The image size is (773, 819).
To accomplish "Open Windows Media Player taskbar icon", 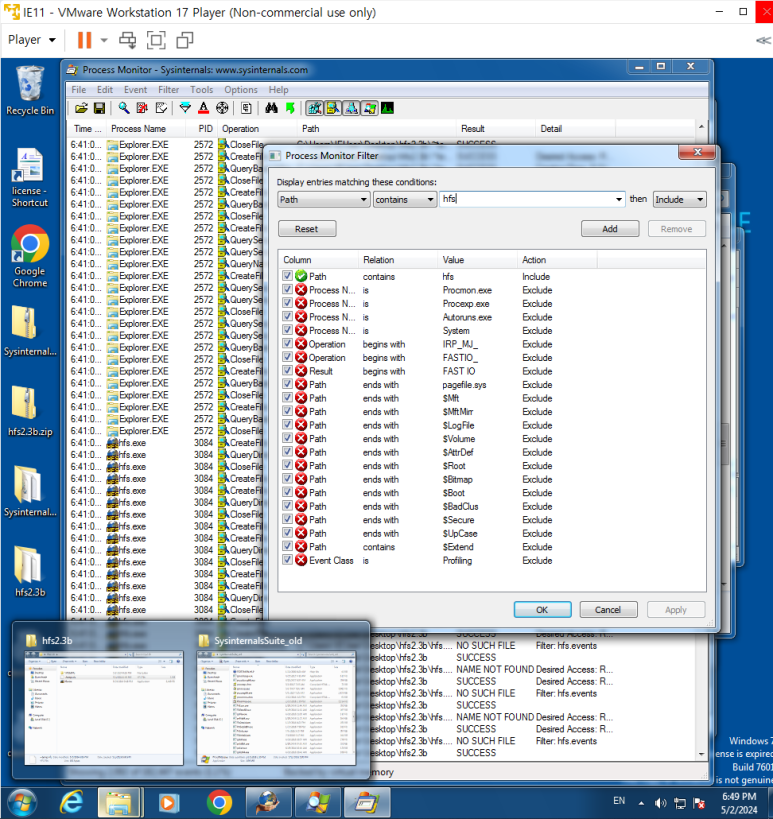I will click(x=169, y=802).
